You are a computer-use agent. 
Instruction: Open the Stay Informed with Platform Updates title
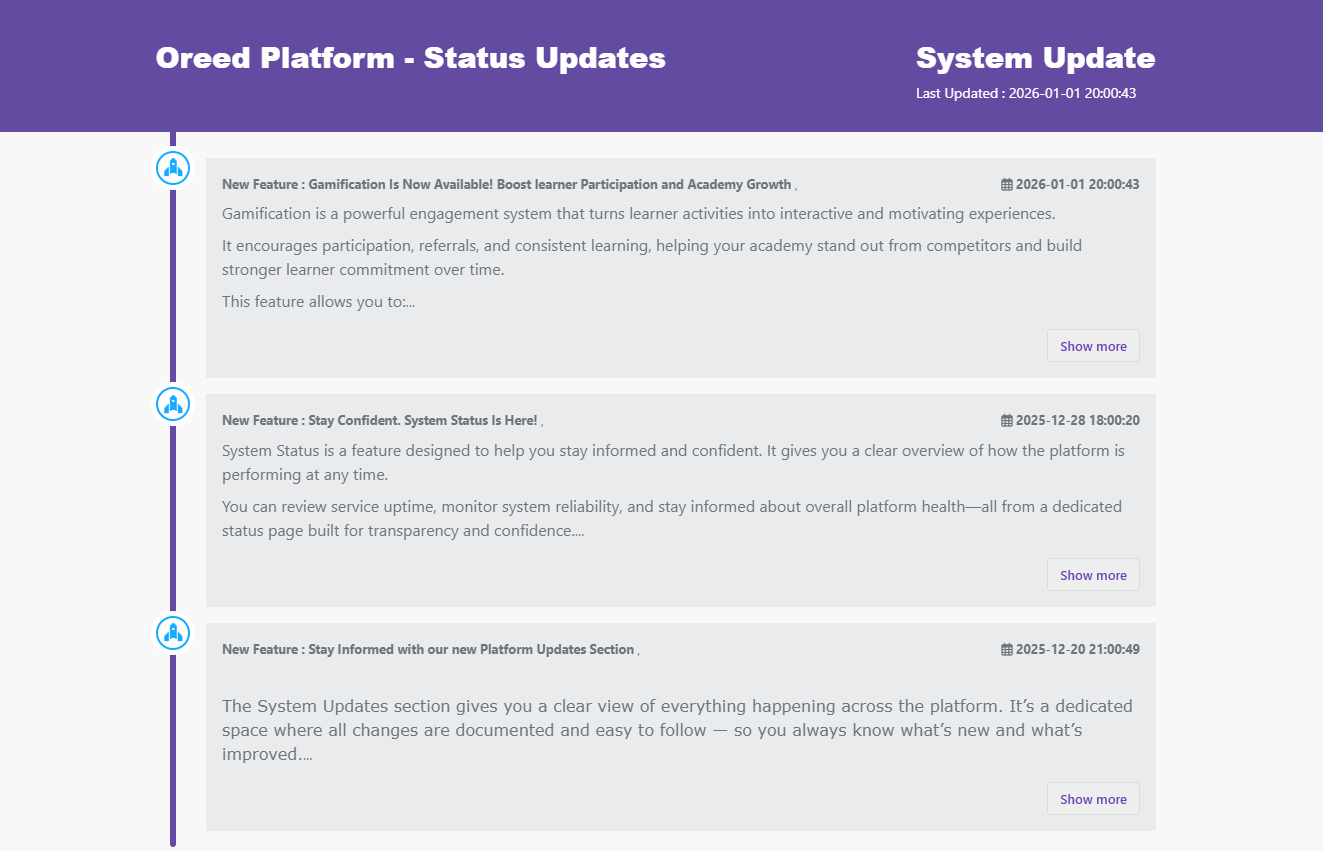(428, 650)
